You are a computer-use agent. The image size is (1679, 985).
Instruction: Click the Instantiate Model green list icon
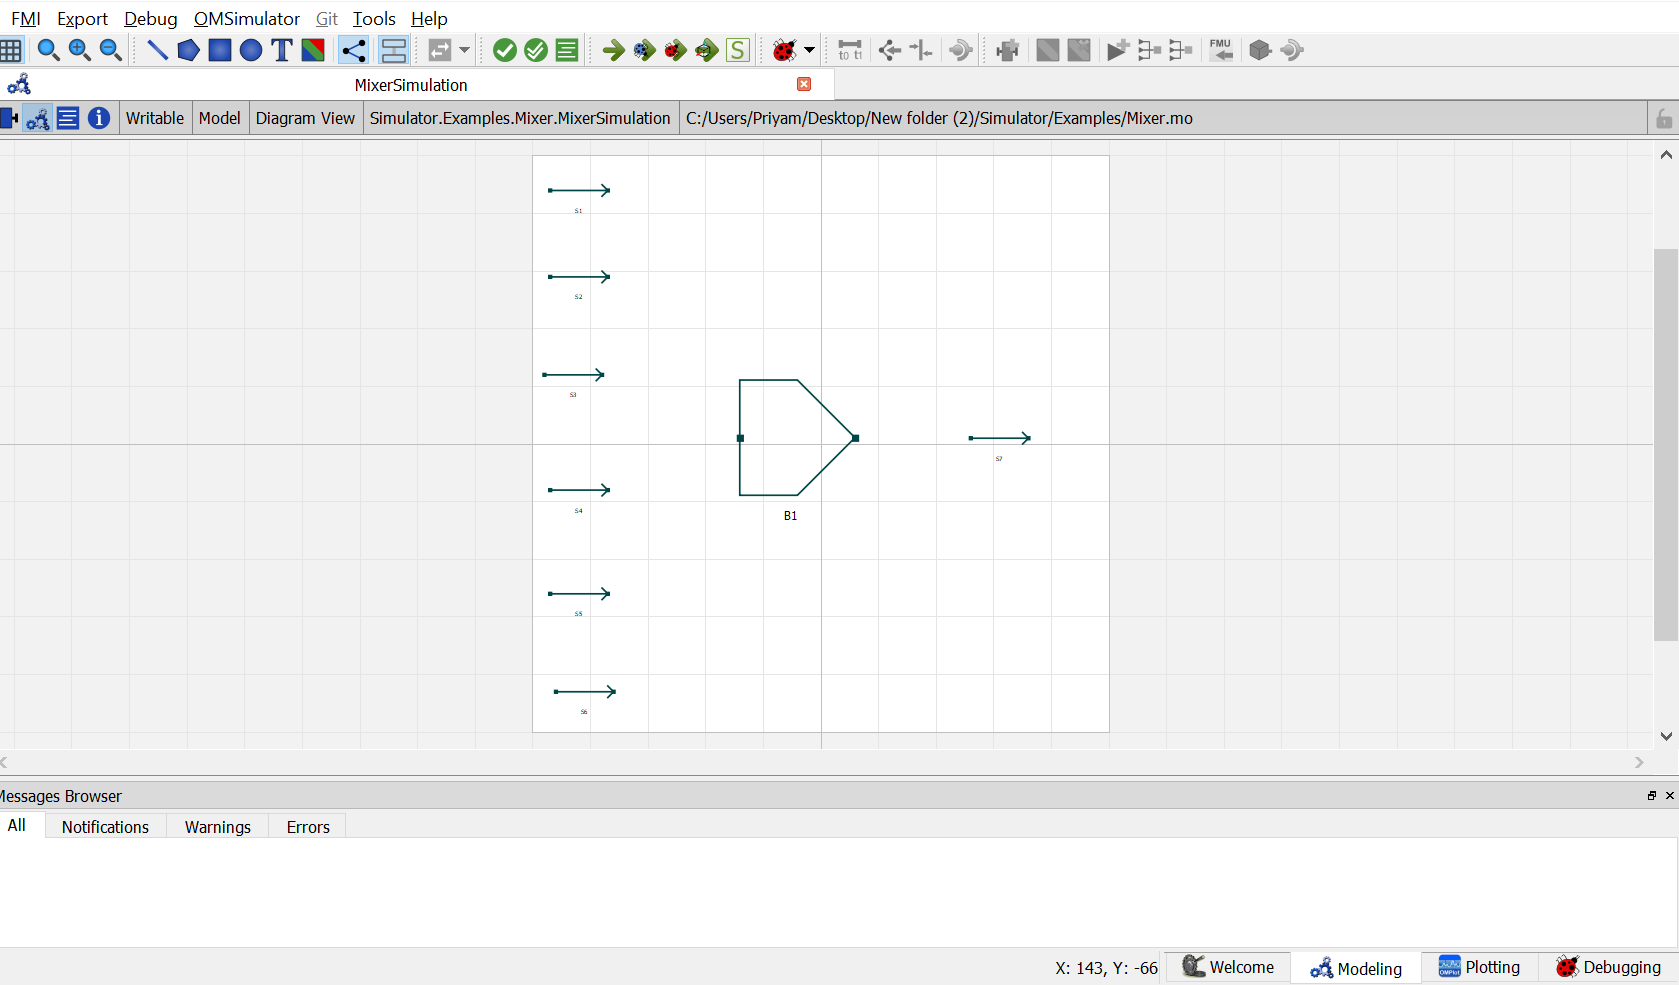567,50
